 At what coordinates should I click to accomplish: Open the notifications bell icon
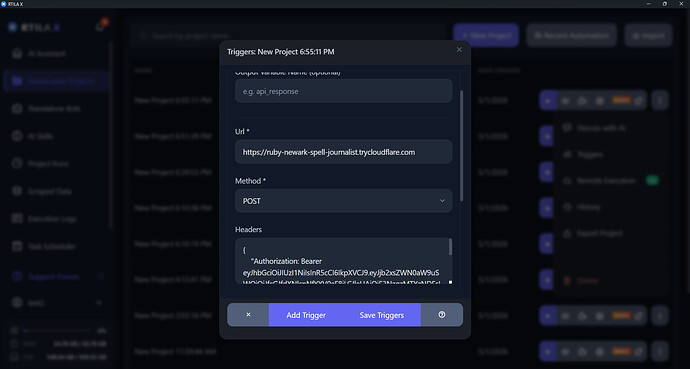(x=100, y=27)
